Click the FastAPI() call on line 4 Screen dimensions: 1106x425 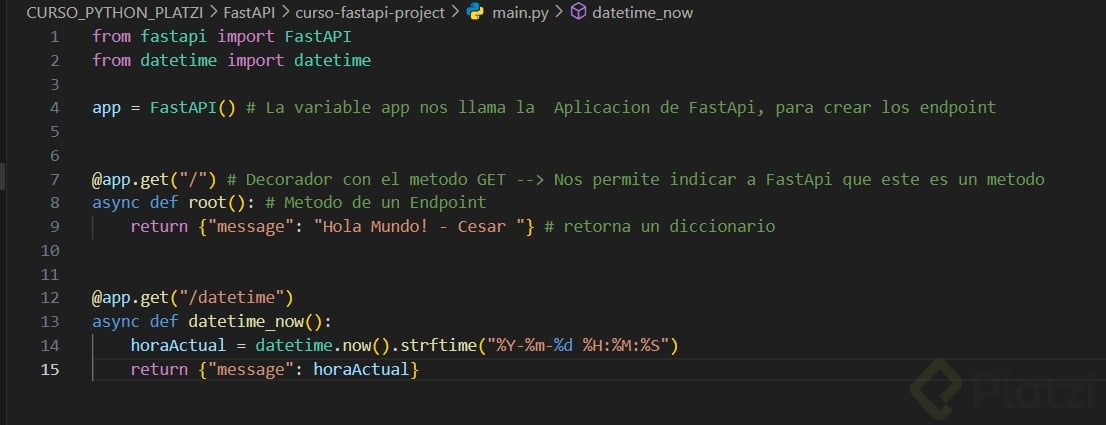193,108
